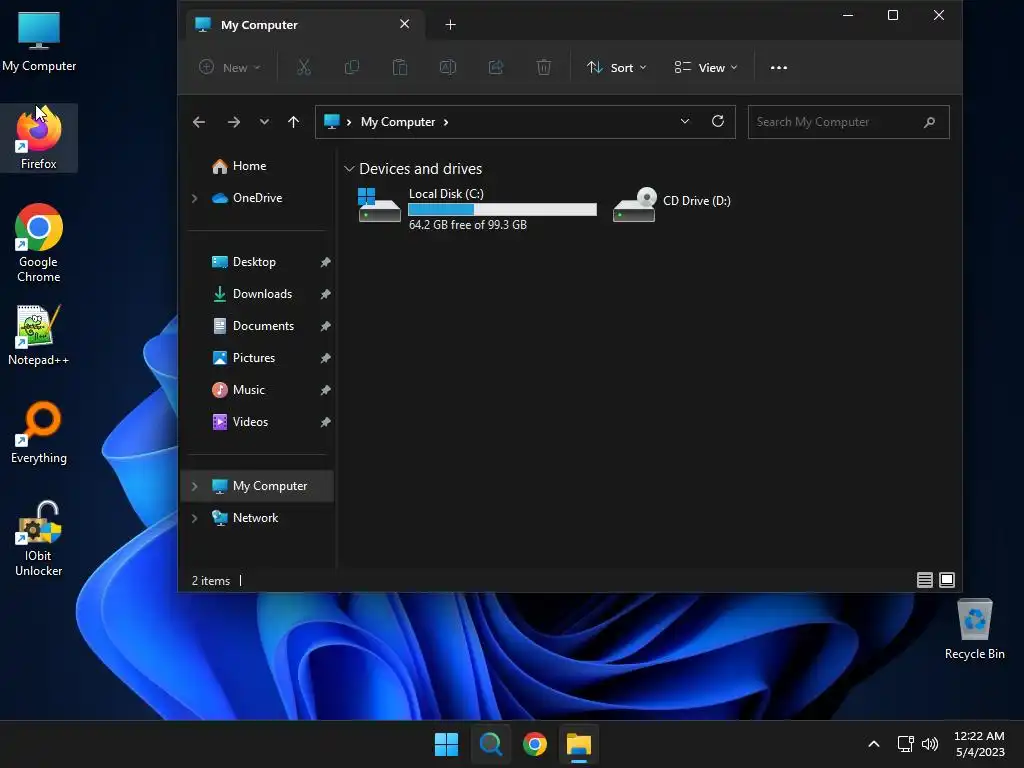Open recent locations chevron near navigation arrows
This screenshot has width=1024, height=768.
[264, 122]
